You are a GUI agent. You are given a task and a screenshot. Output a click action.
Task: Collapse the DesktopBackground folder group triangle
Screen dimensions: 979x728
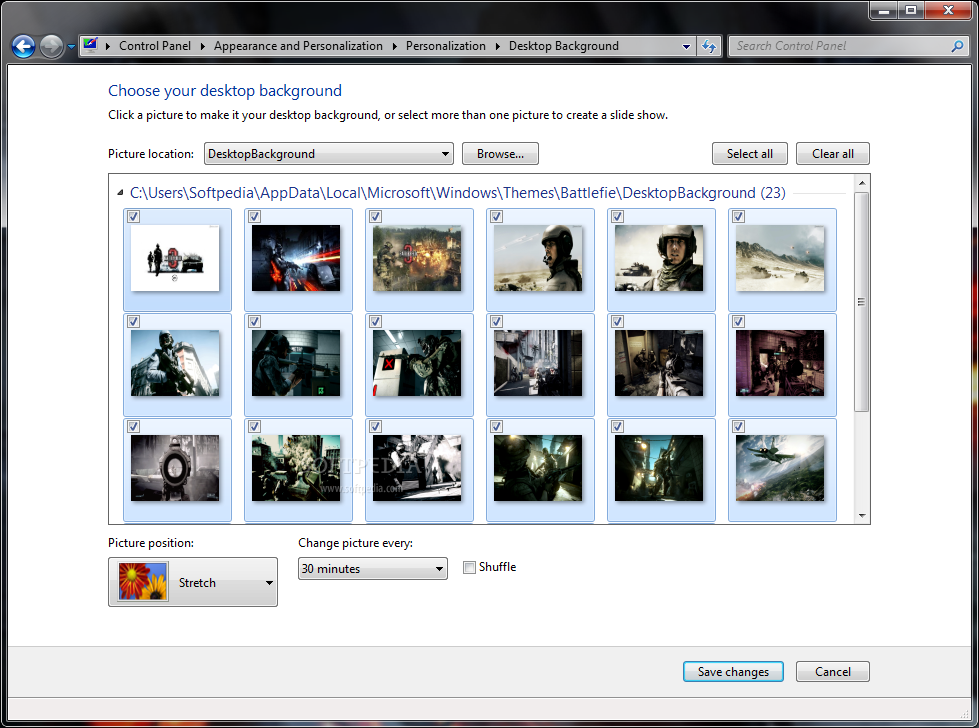point(120,193)
